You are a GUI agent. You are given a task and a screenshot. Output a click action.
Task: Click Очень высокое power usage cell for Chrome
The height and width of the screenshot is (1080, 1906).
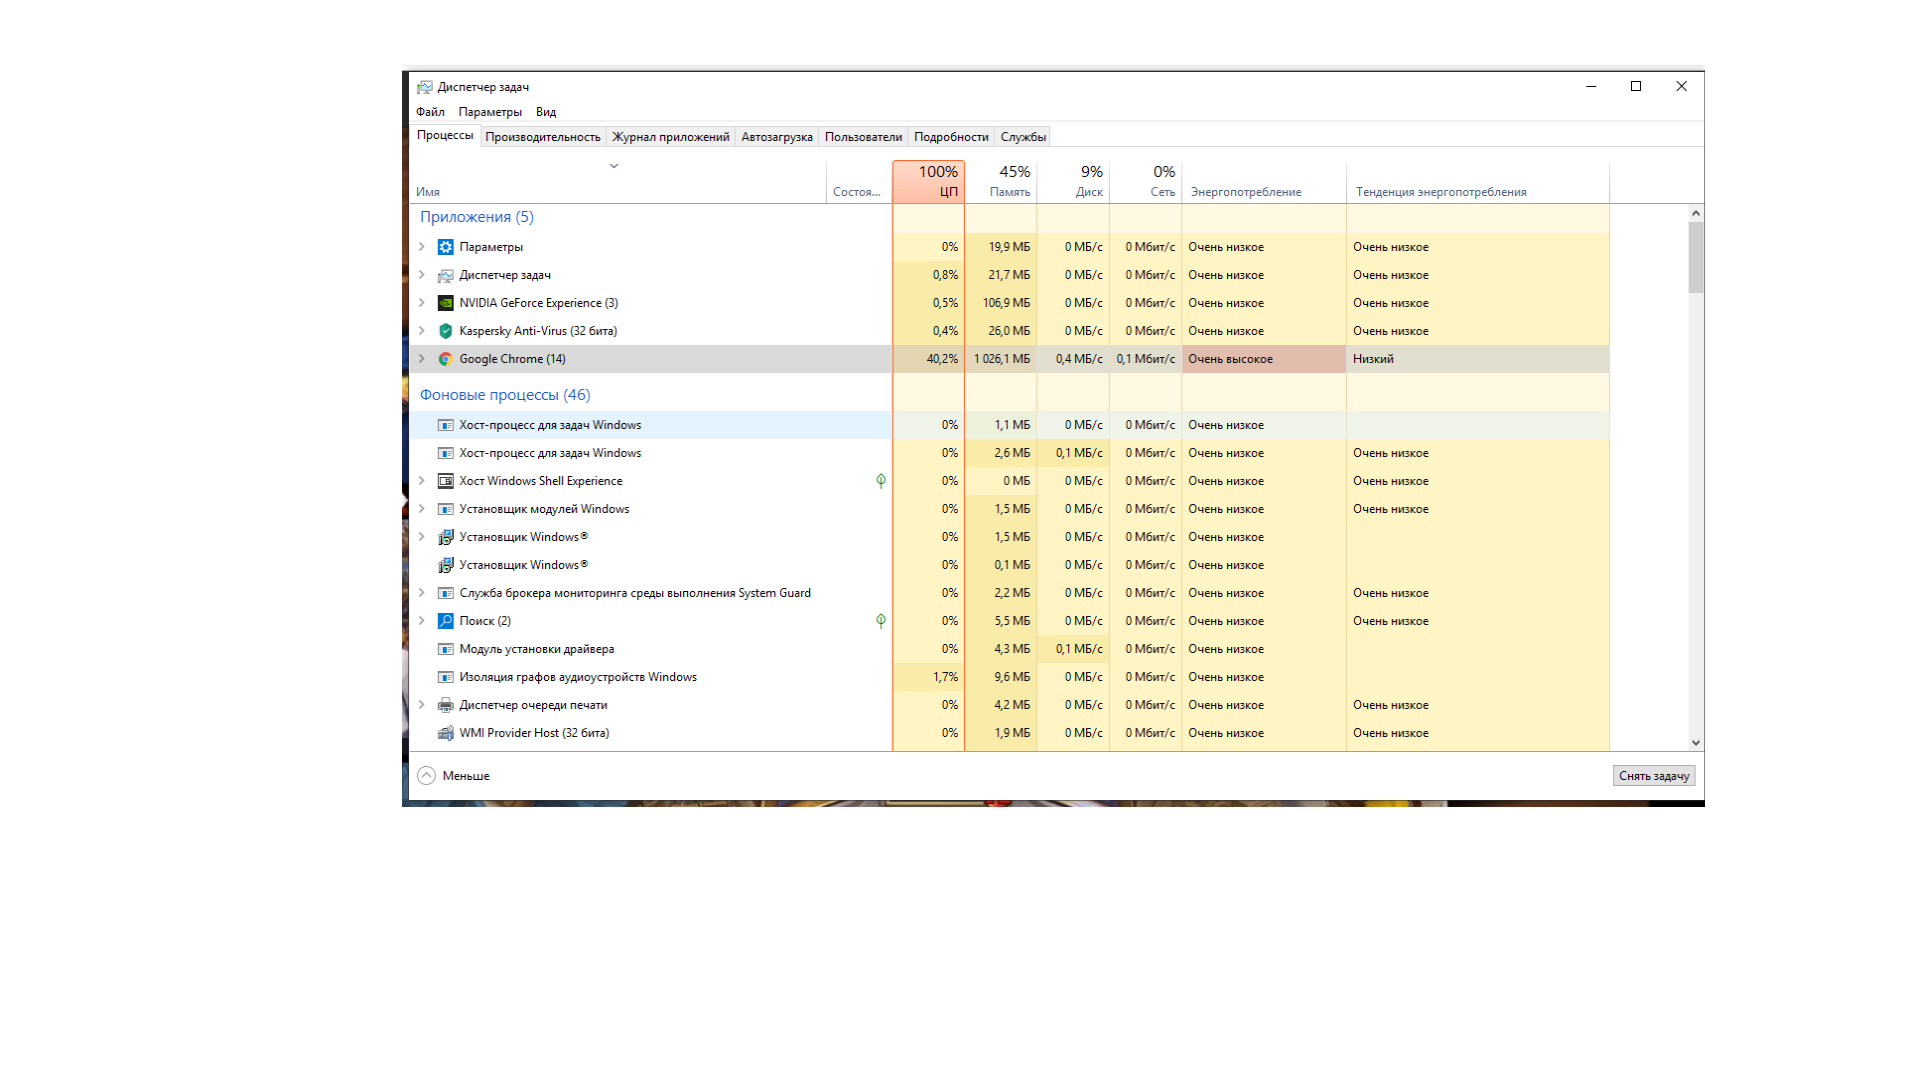pos(1264,359)
